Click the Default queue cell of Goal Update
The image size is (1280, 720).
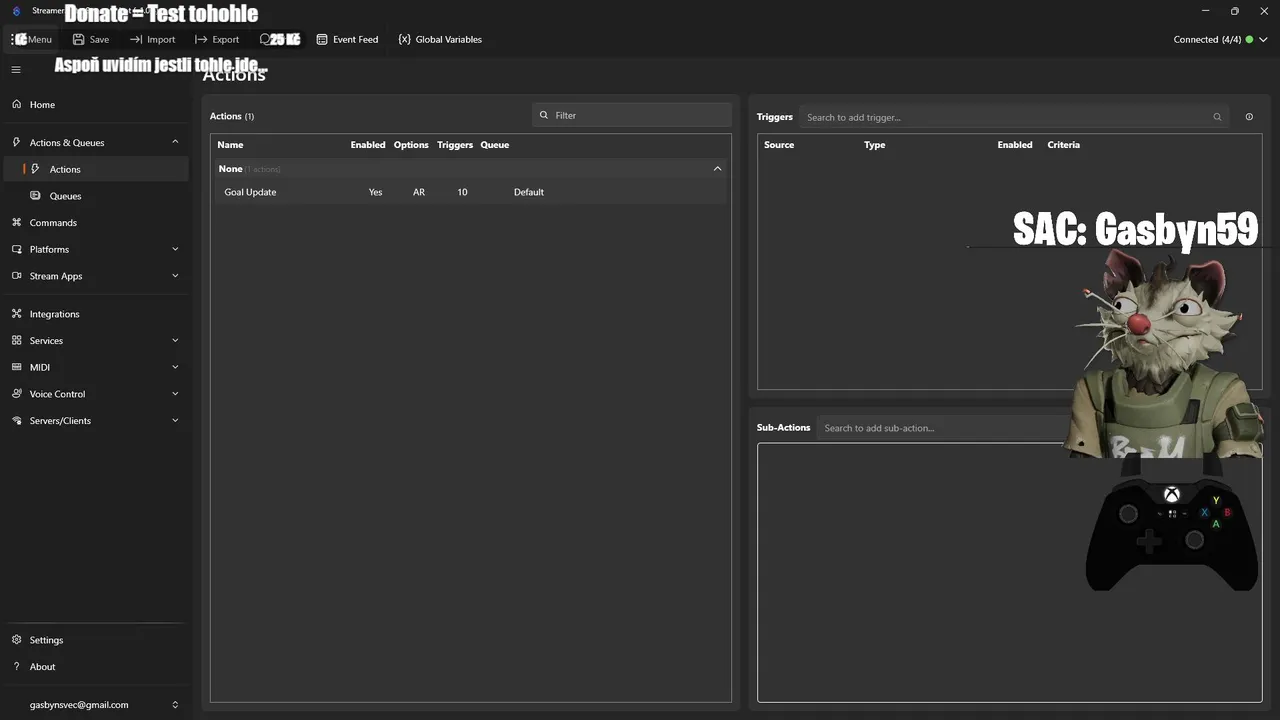coord(529,192)
